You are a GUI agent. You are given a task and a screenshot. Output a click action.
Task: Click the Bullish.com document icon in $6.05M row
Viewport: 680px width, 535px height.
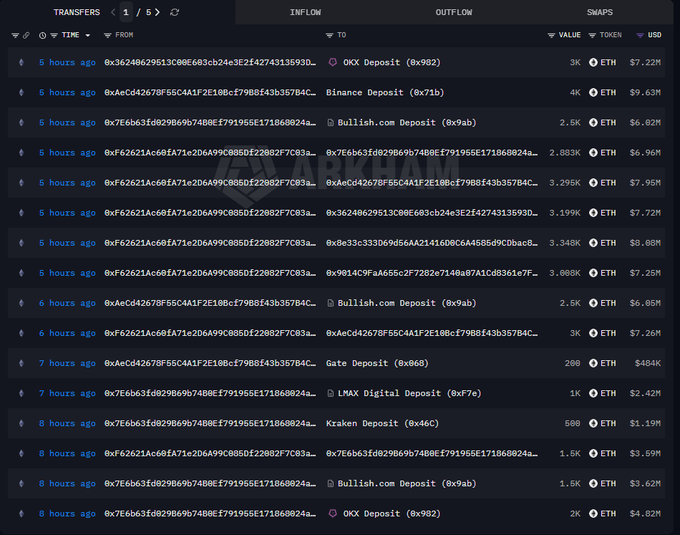(330, 303)
